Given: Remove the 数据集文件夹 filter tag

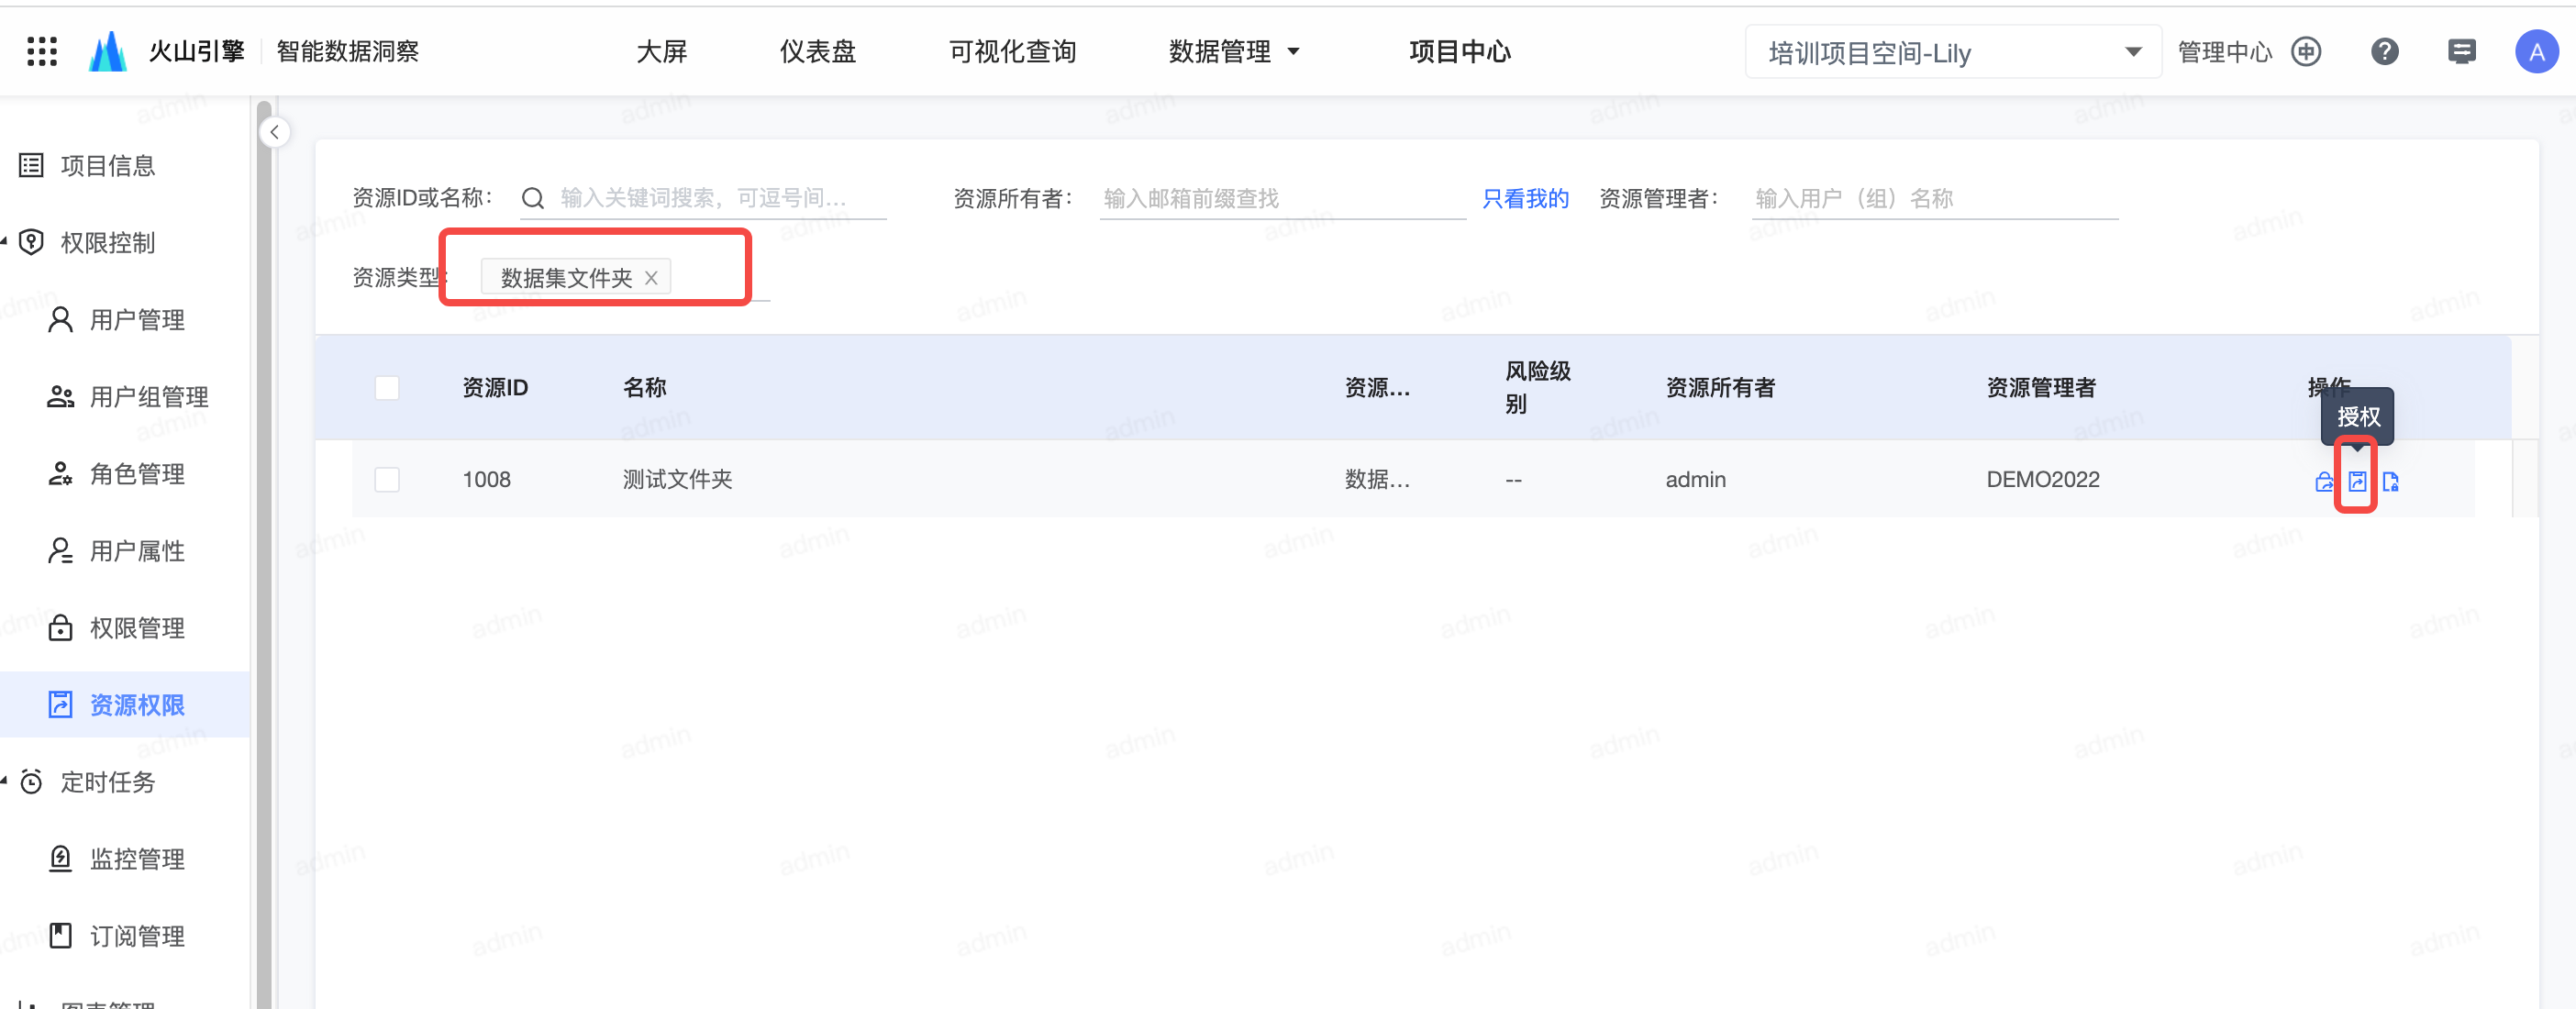Looking at the screenshot, I should coord(651,278).
